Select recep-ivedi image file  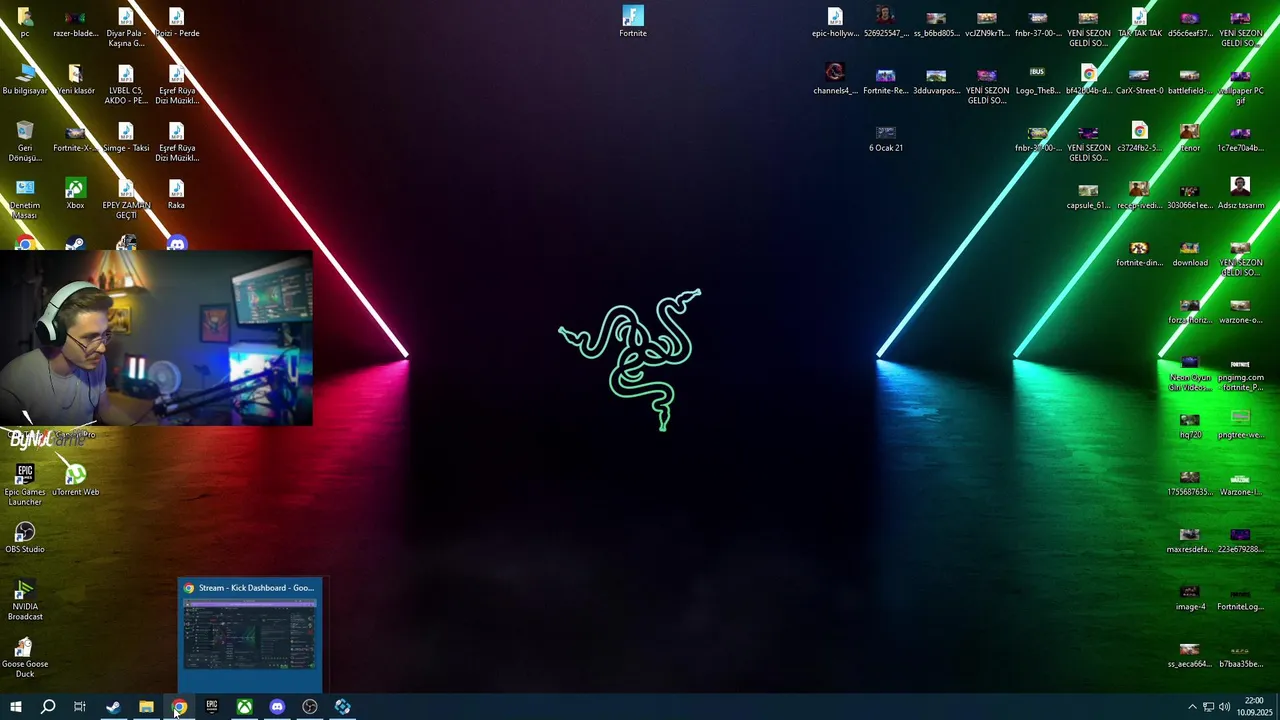coord(1139,194)
